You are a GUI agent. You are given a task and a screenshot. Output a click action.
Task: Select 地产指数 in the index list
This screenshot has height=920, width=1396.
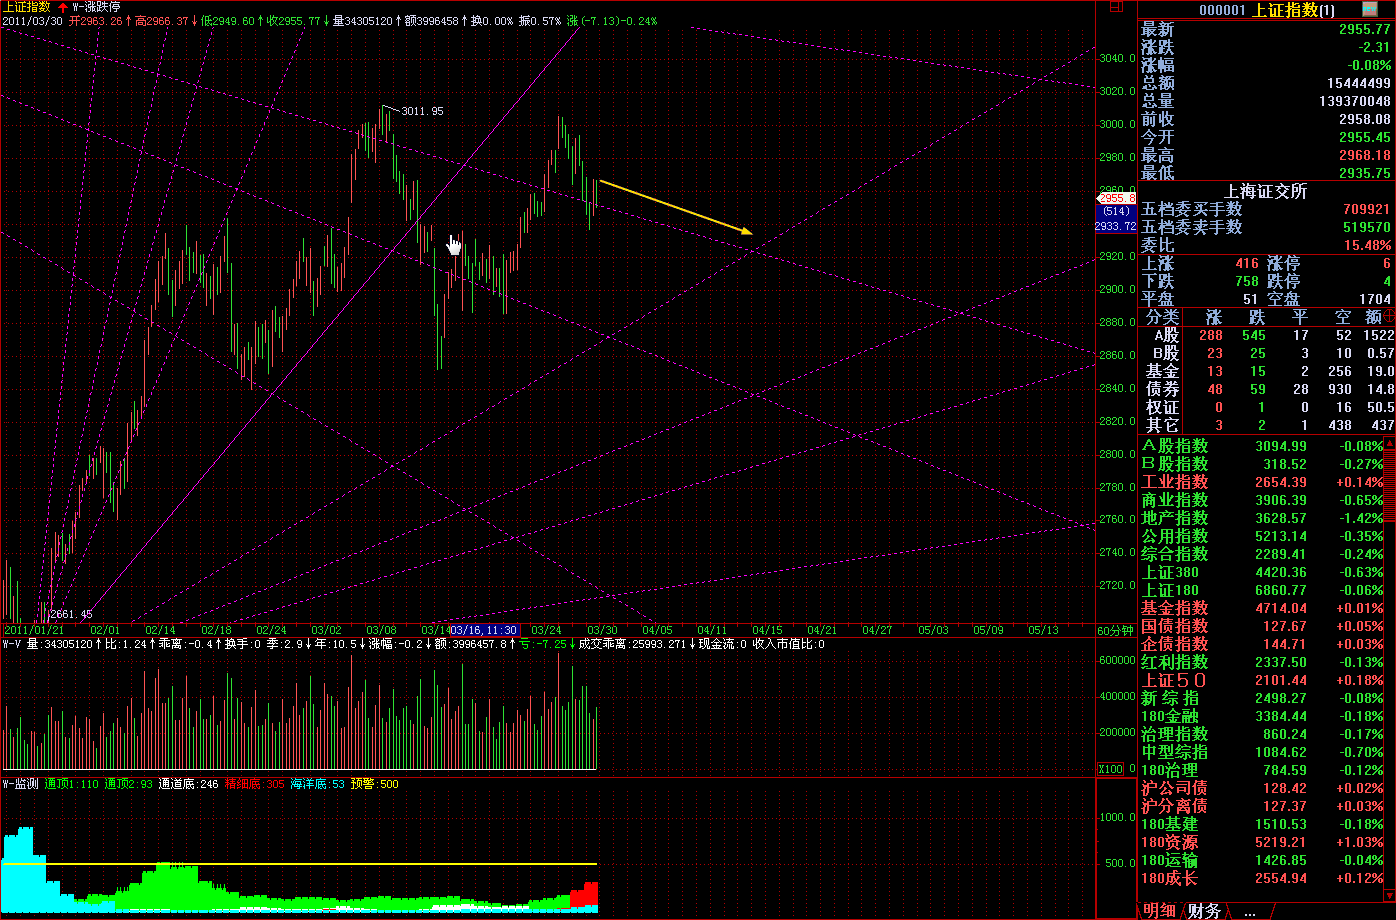click(1175, 518)
